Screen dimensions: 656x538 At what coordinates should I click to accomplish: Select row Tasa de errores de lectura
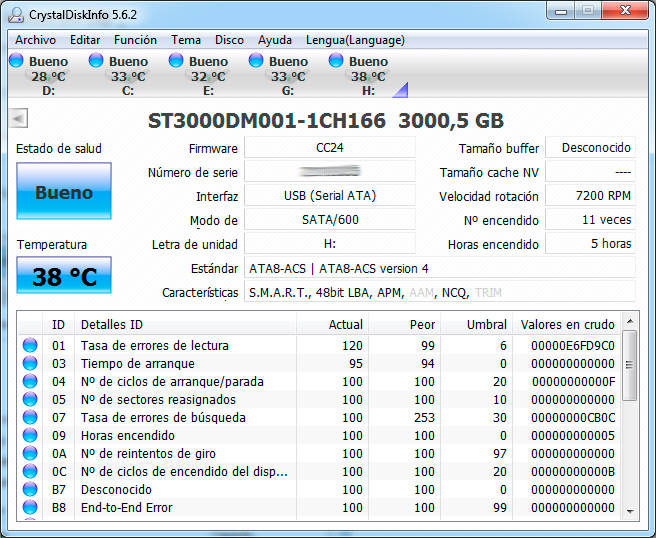pyautogui.click(x=320, y=346)
